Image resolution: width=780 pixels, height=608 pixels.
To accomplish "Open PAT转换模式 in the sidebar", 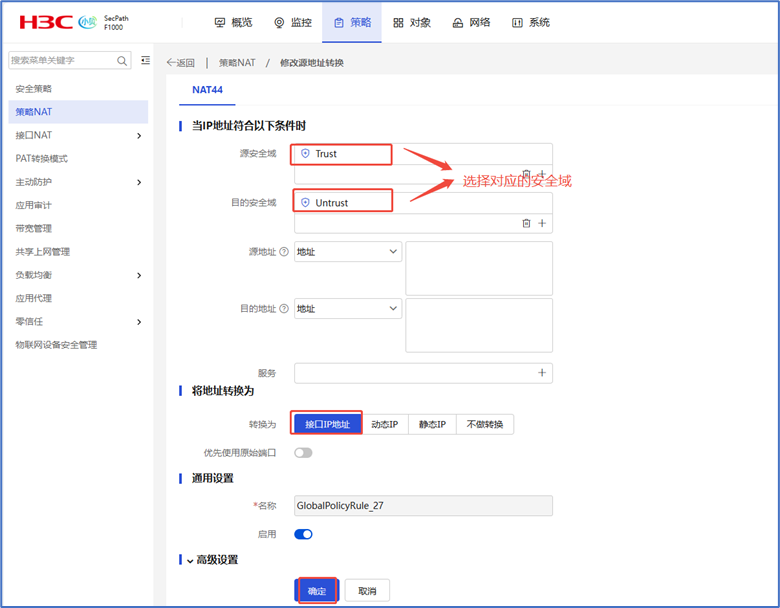I will [42, 159].
